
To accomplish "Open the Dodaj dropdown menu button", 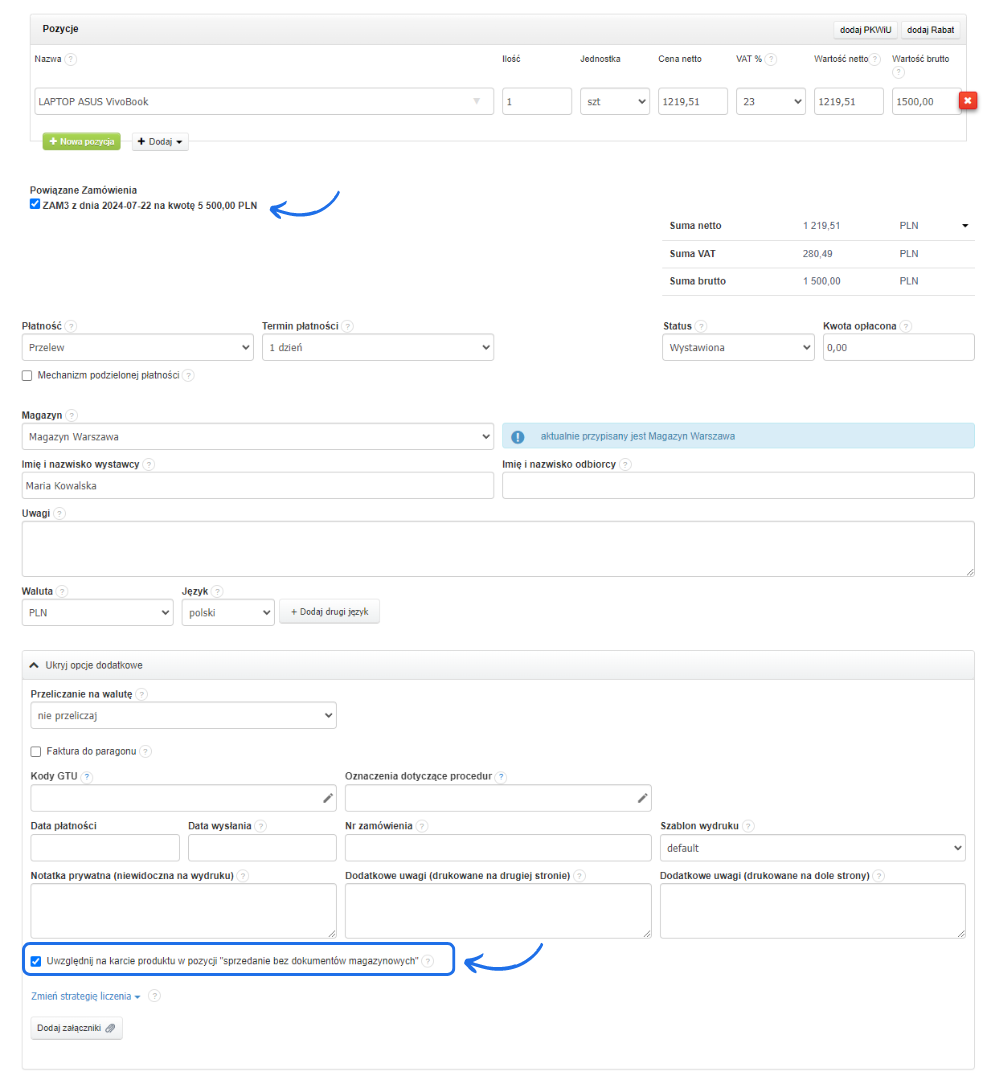I will [160, 142].
